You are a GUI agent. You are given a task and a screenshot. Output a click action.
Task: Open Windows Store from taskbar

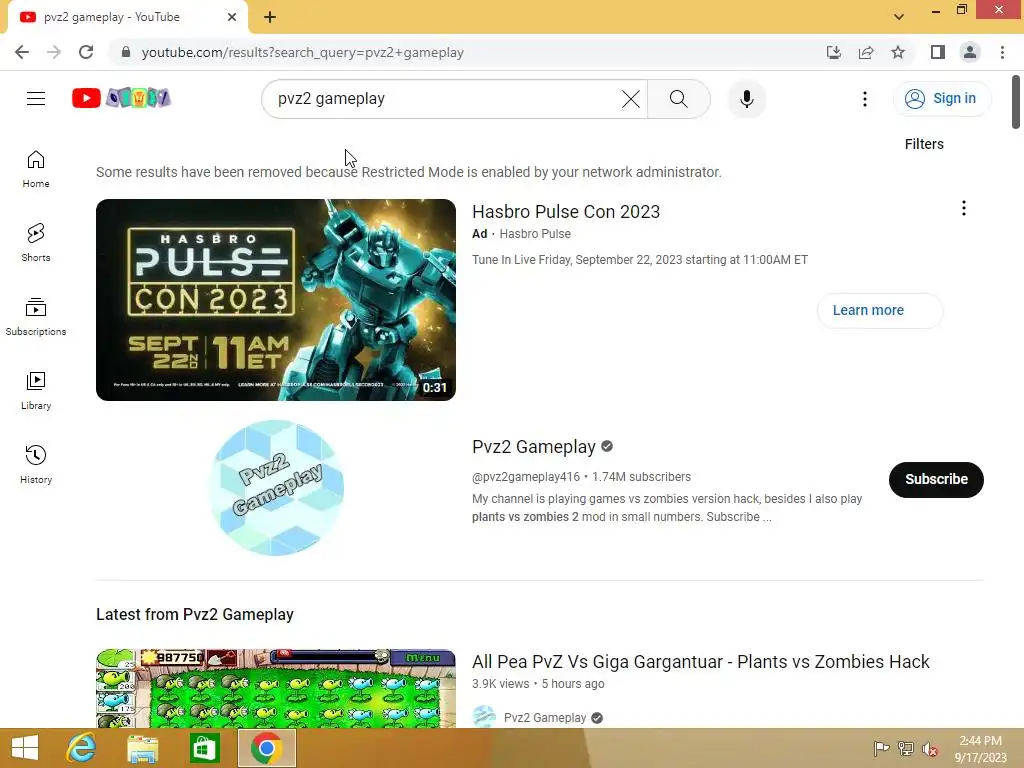pos(204,748)
